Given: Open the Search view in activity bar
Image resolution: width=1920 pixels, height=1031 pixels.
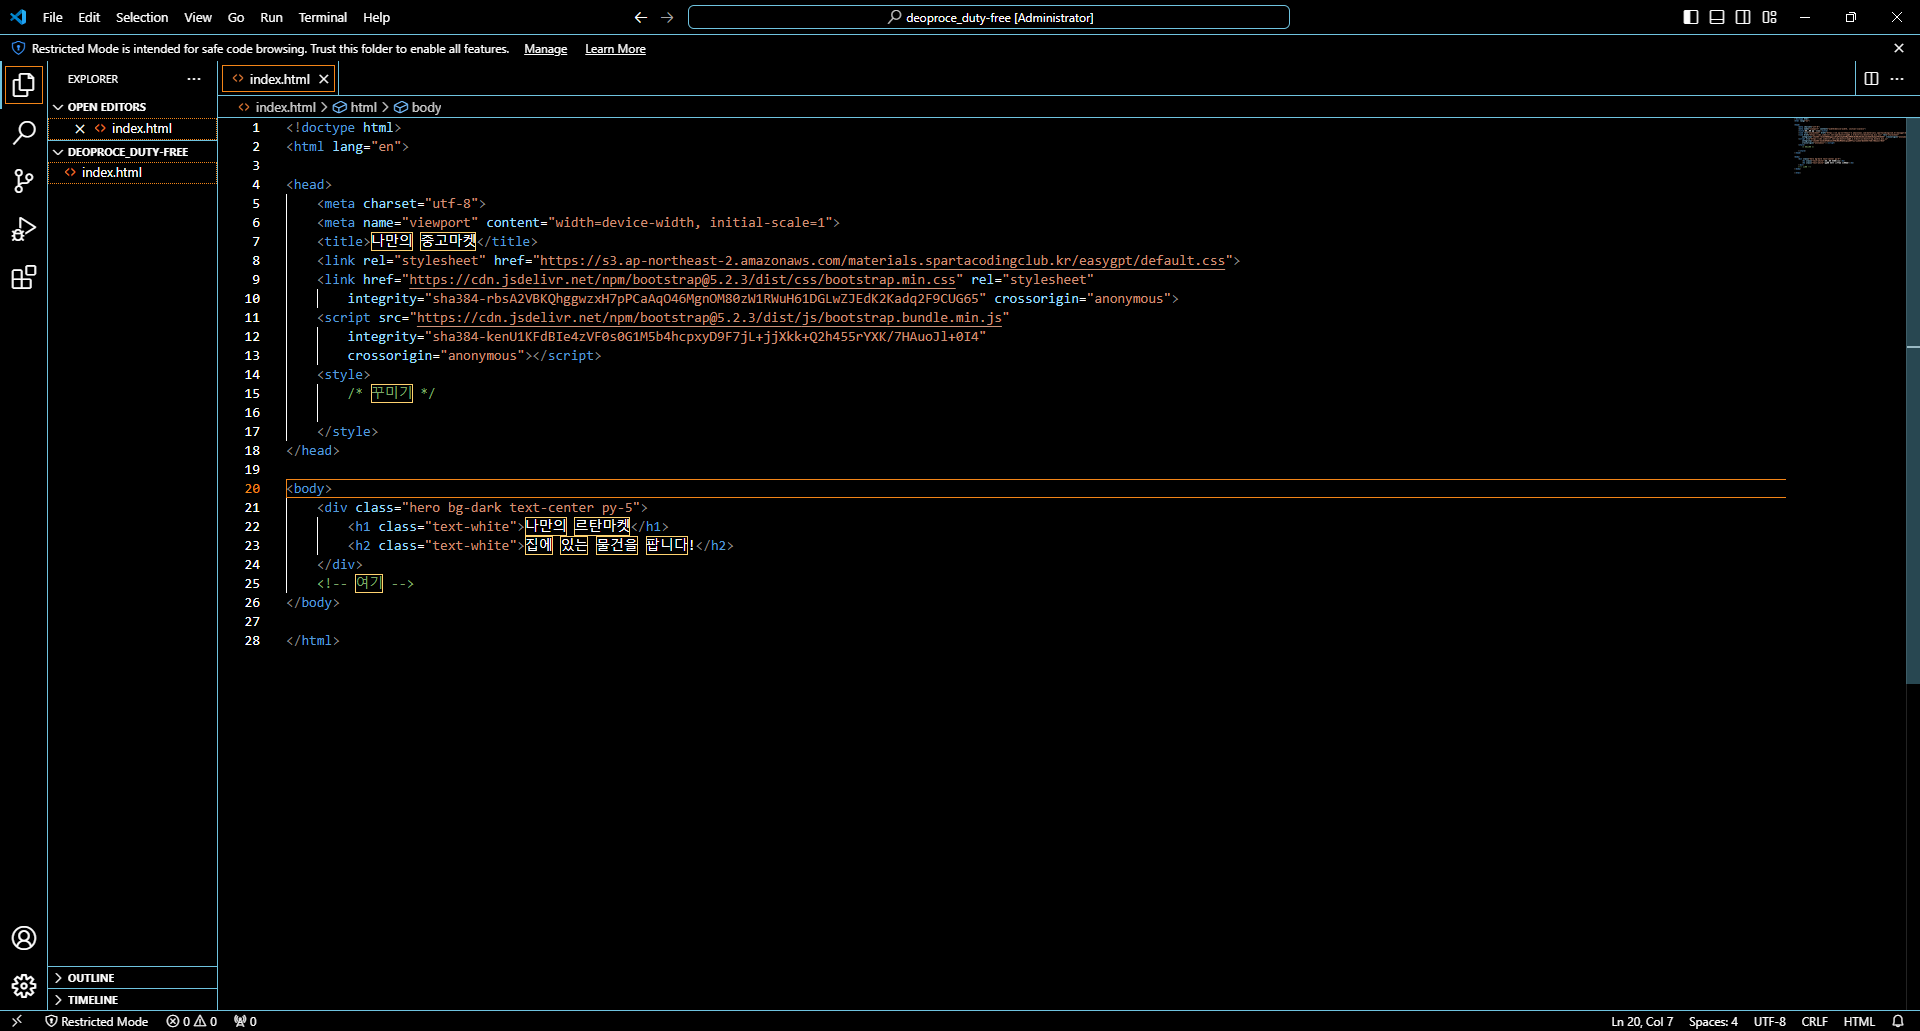Looking at the screenshot, I should pyautogui.click(x=24, y=133).
